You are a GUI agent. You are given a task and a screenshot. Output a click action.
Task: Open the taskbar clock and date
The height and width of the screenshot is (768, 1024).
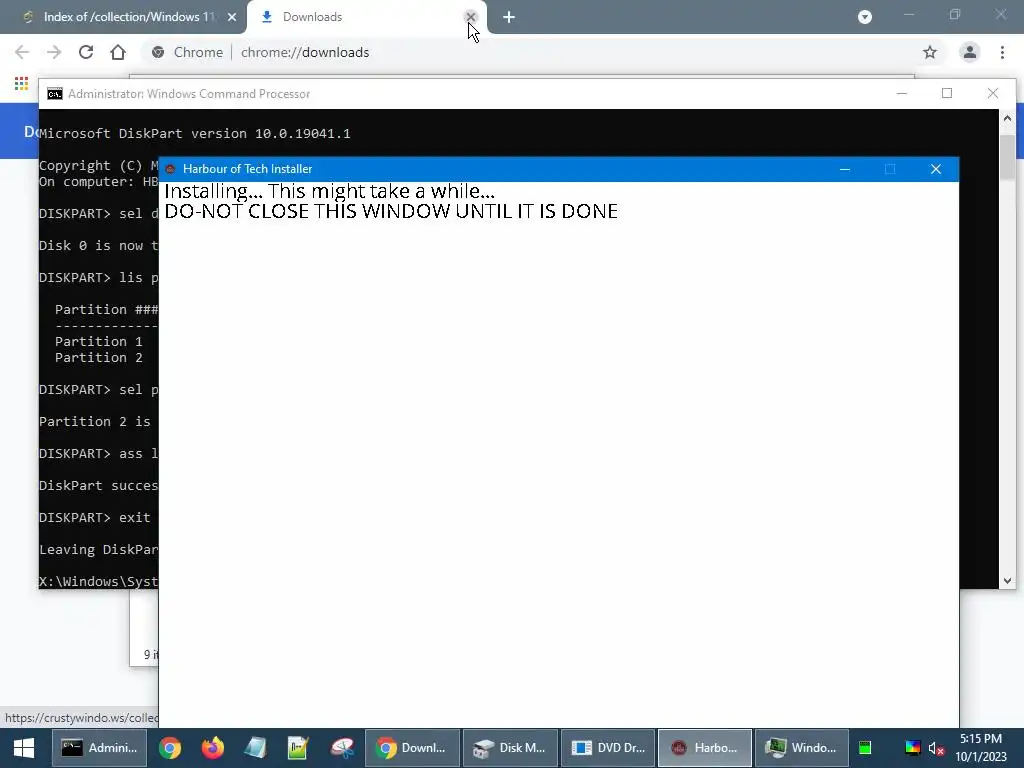pos(981,748)
